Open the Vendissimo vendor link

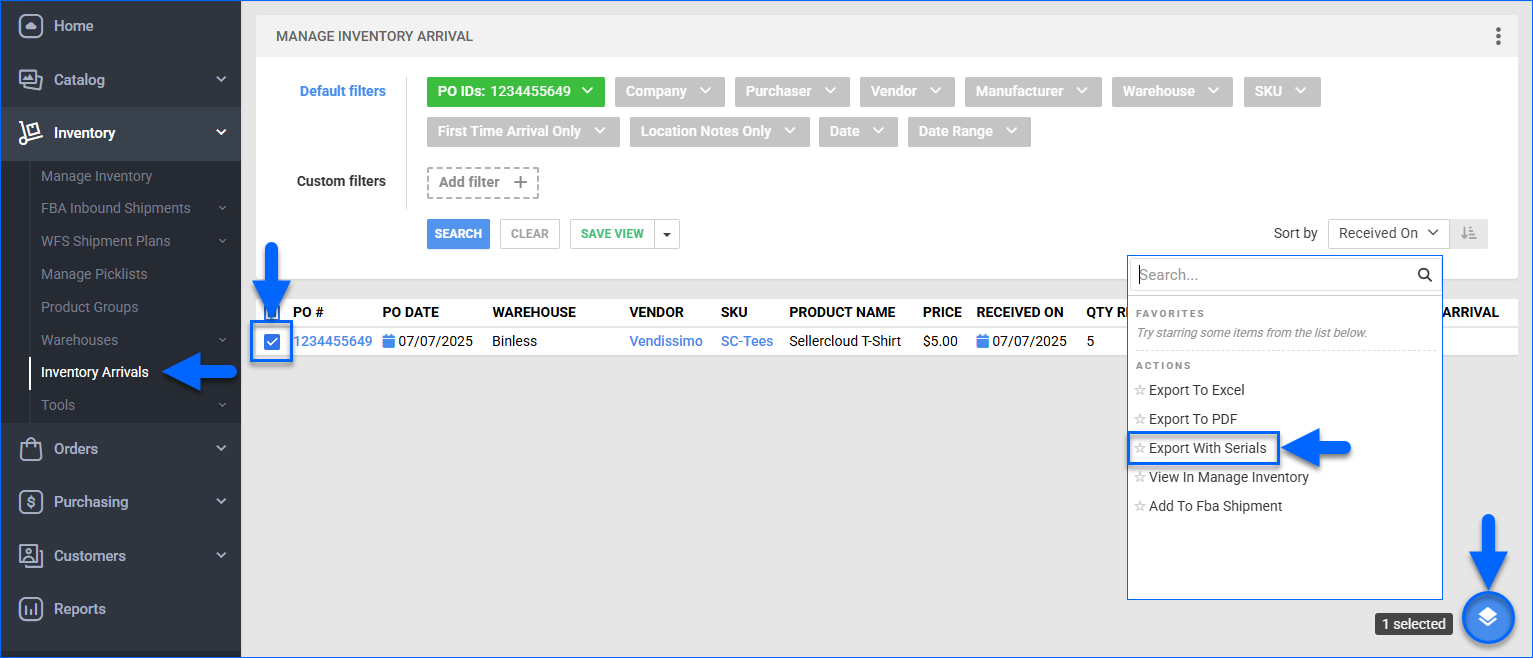666,341
